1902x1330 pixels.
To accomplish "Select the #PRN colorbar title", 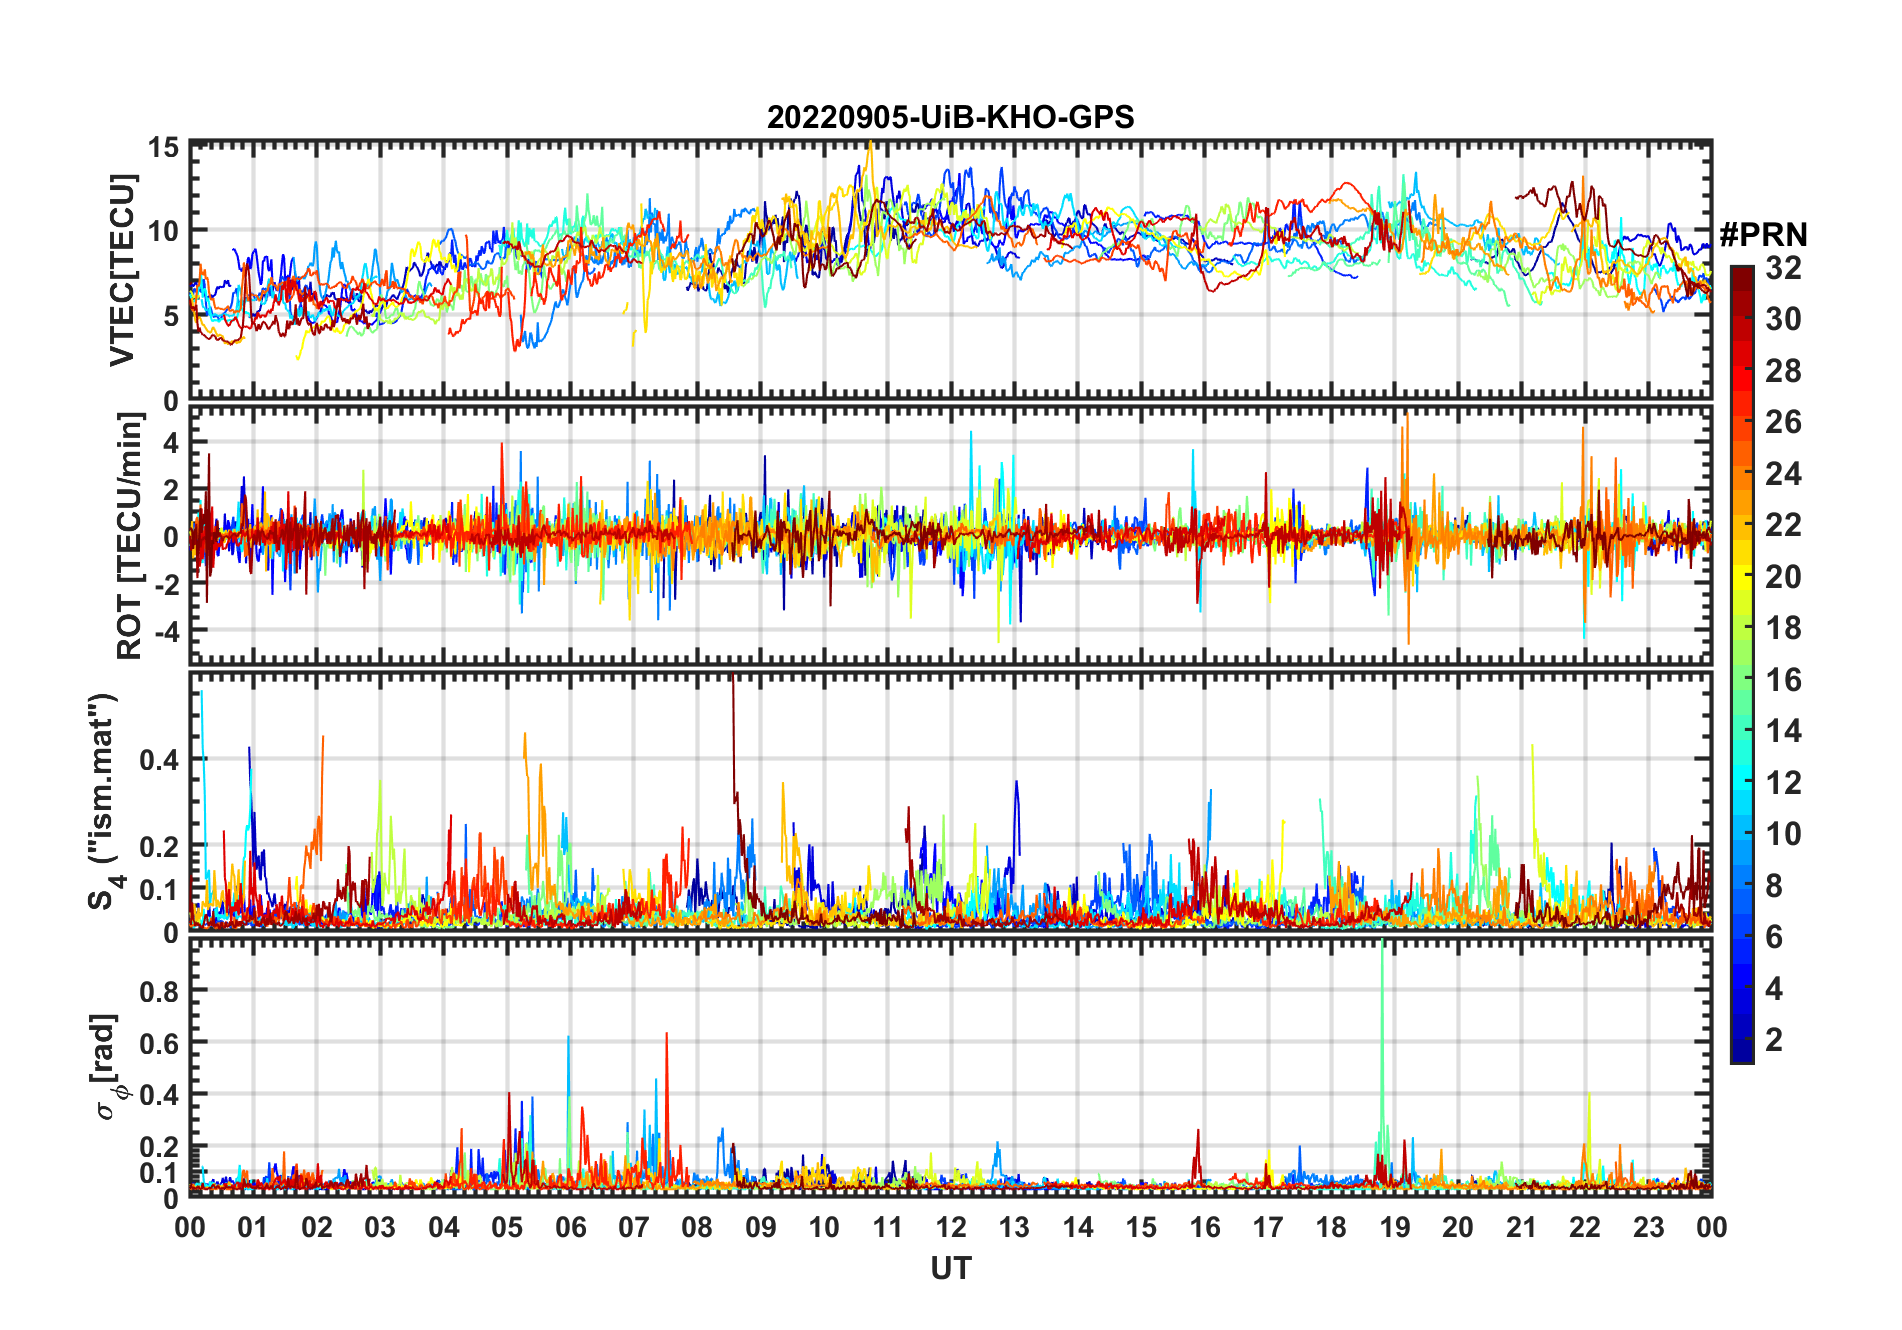I will click(x=1763, y=235).
